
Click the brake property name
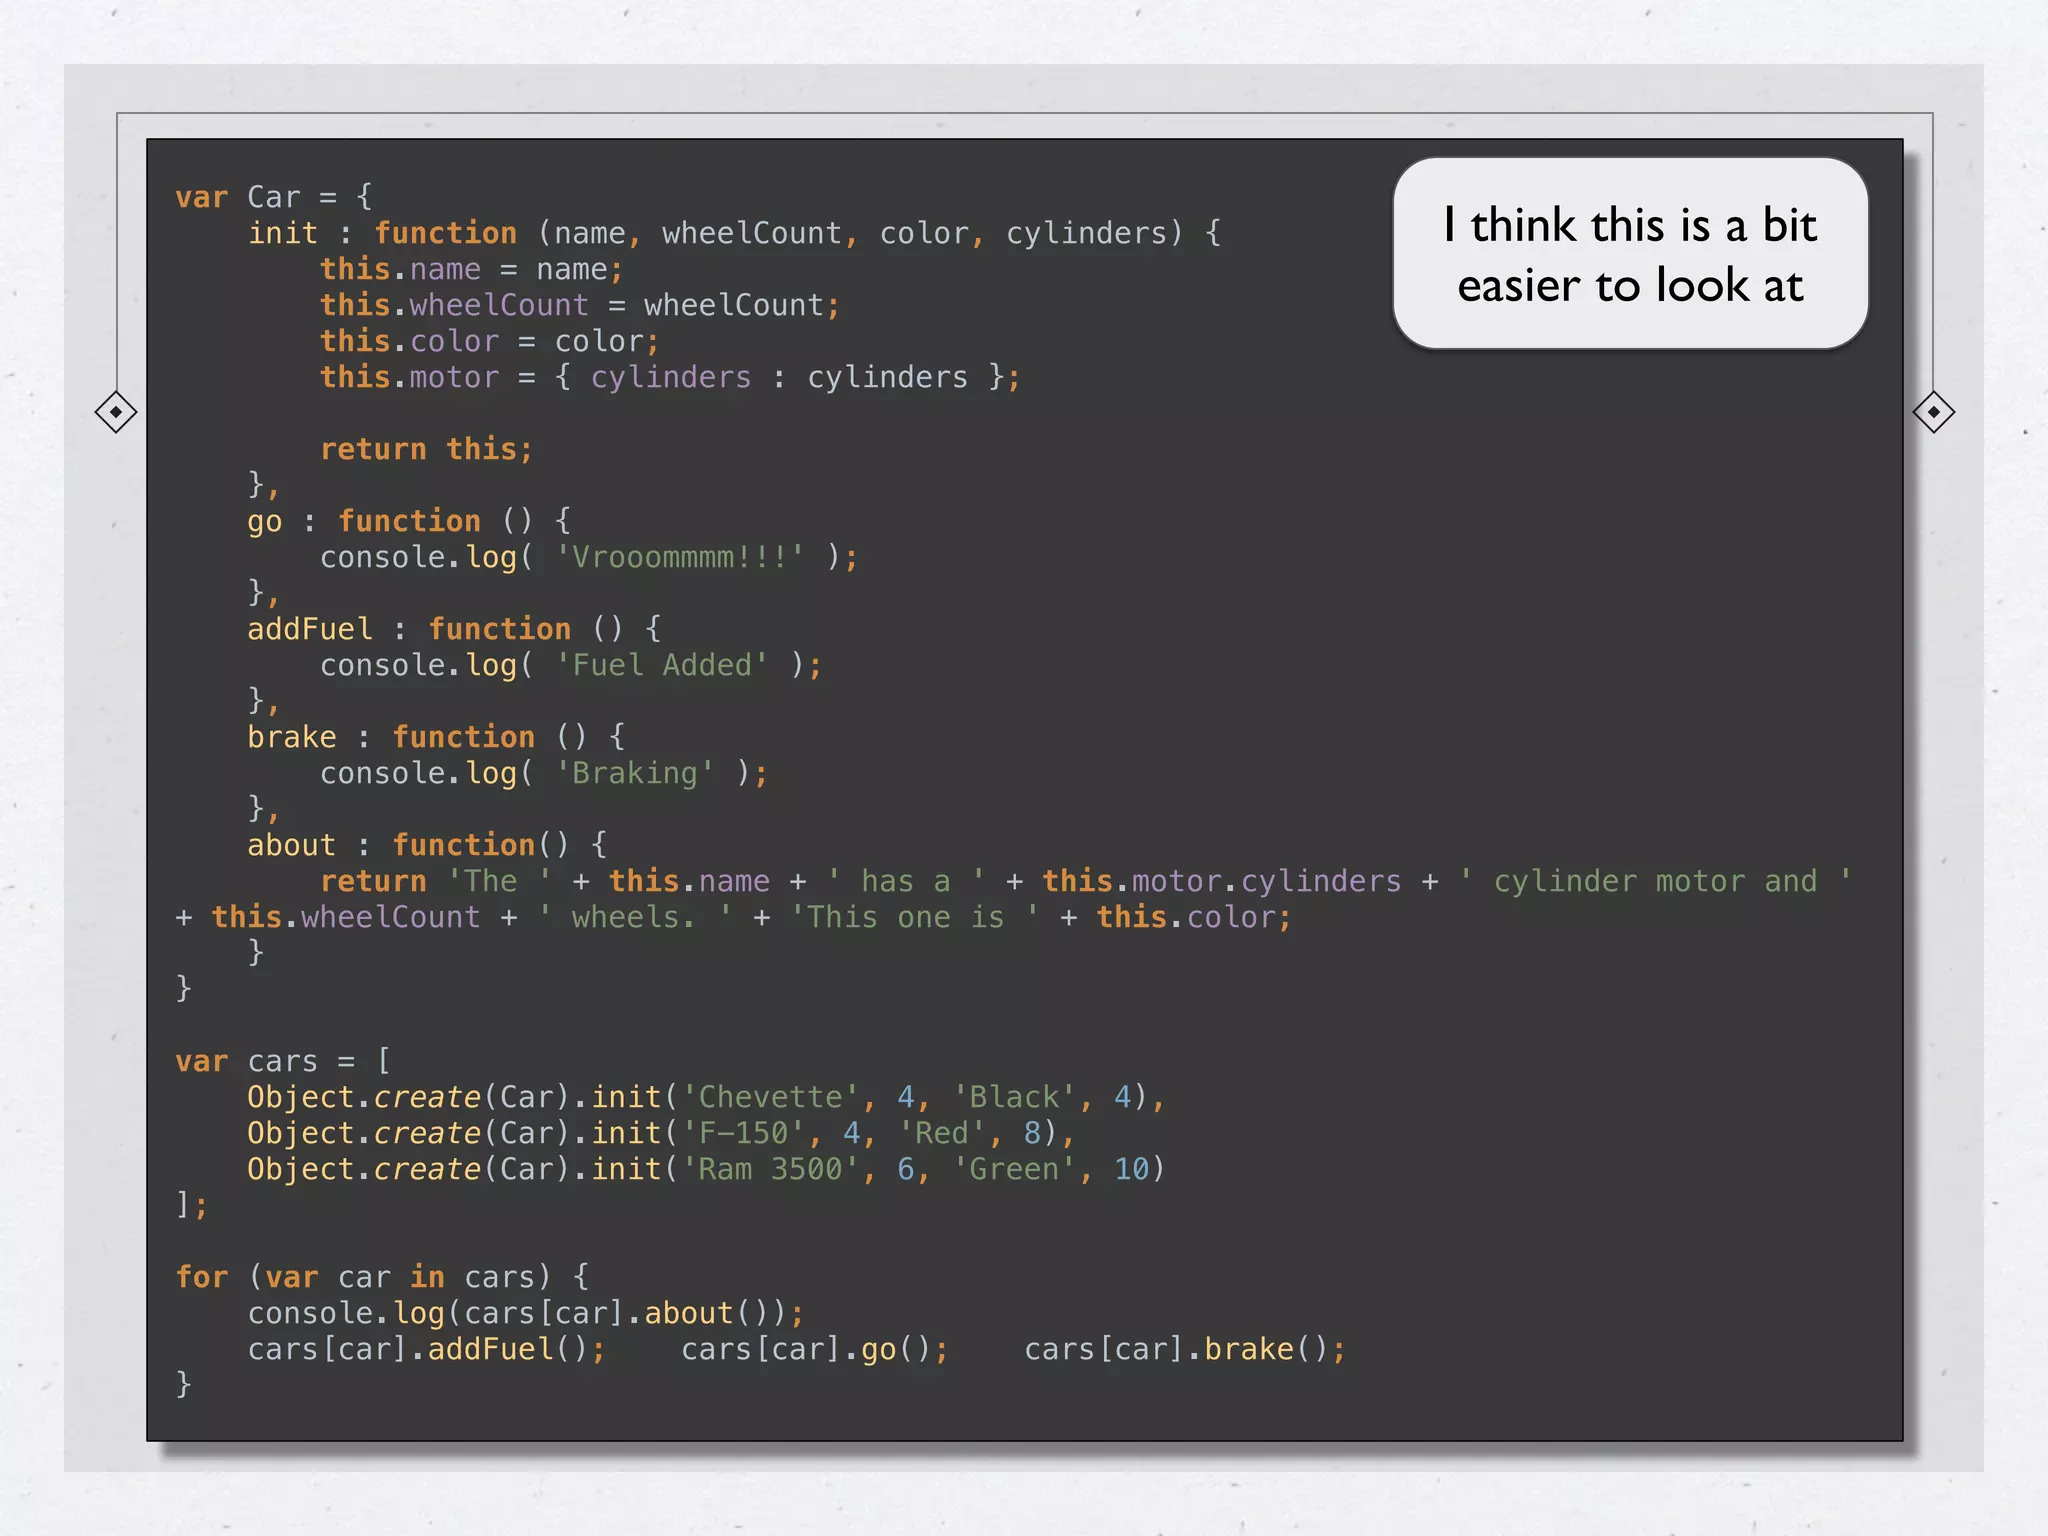coord(291,737)
